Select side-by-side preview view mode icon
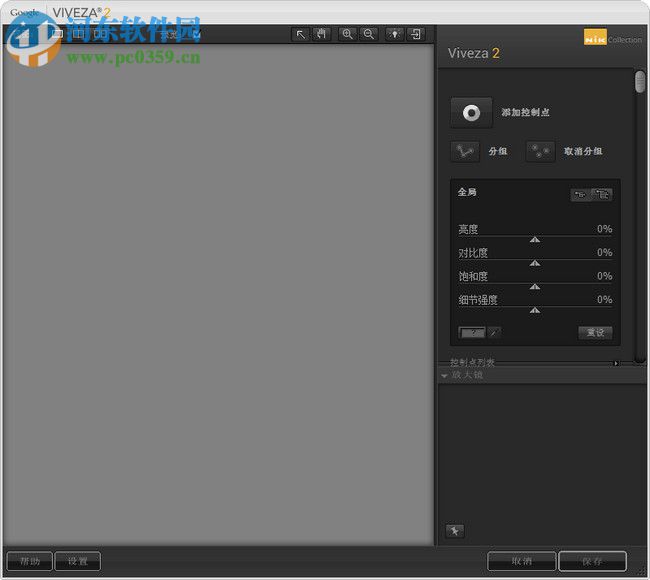650x580 pixels. pyautogui.click(x=99, y=34)
